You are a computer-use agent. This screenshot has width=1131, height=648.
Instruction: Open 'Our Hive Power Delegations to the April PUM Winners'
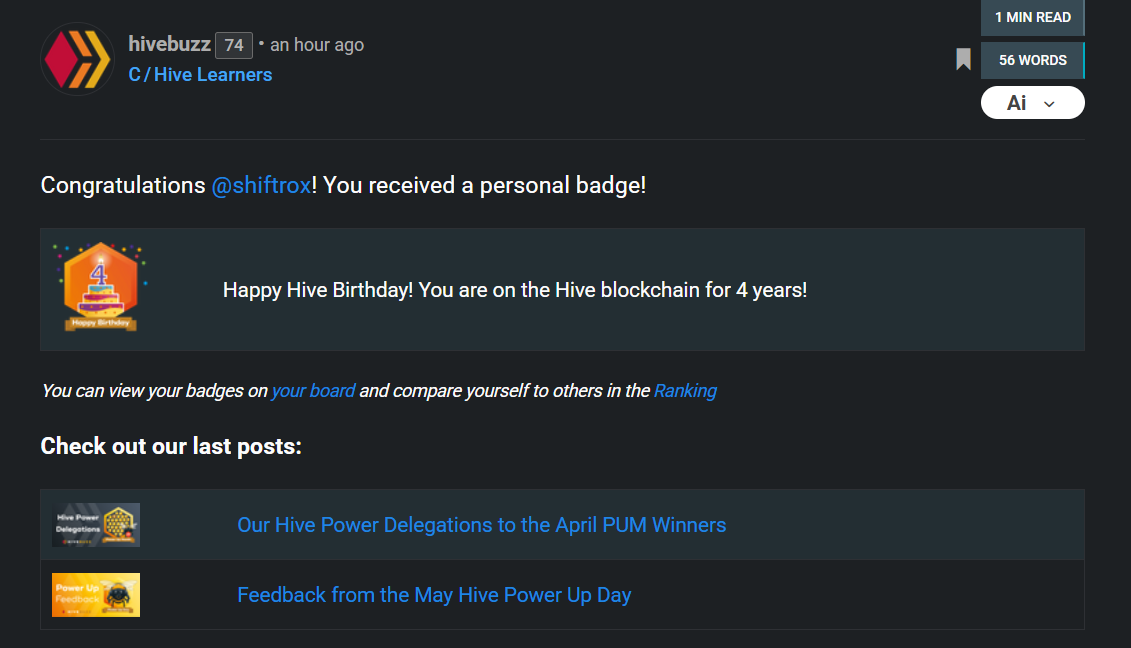(x=482, y=525)
